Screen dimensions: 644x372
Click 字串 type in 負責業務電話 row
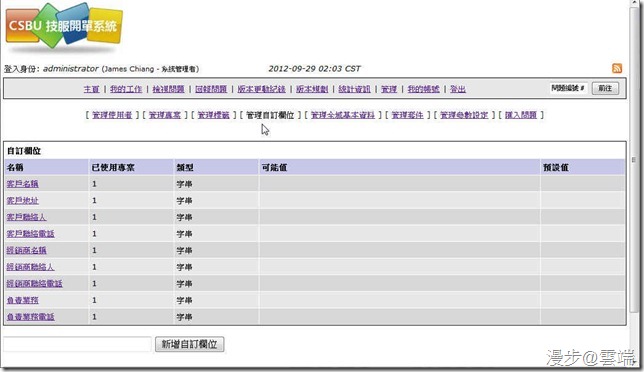tap(184, 317)
